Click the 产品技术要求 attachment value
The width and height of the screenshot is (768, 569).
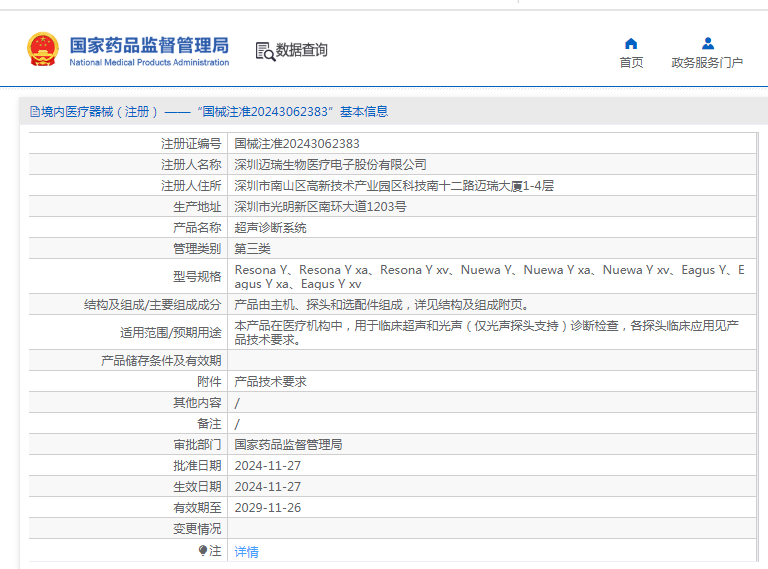270,381
